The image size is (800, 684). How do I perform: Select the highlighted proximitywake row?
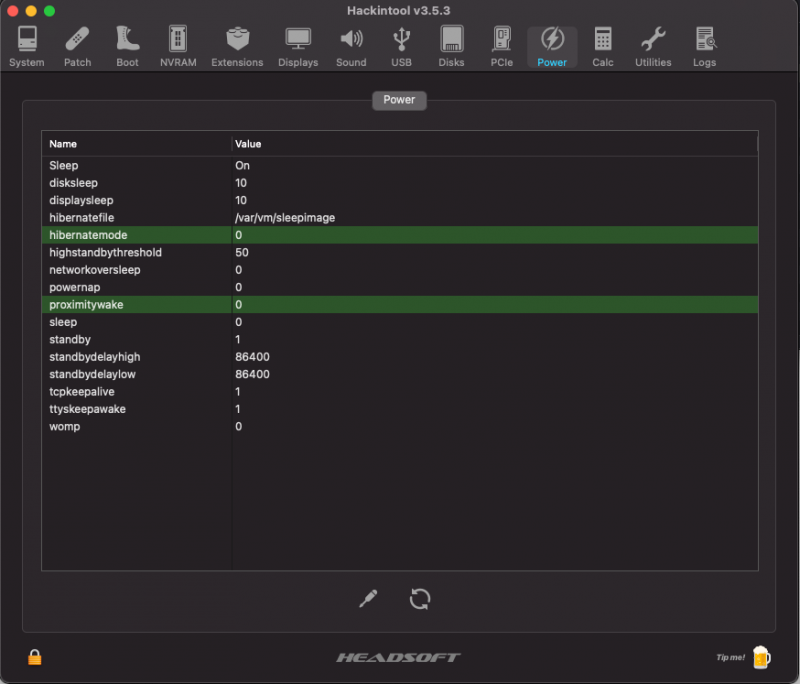click(x=399, y=305)
